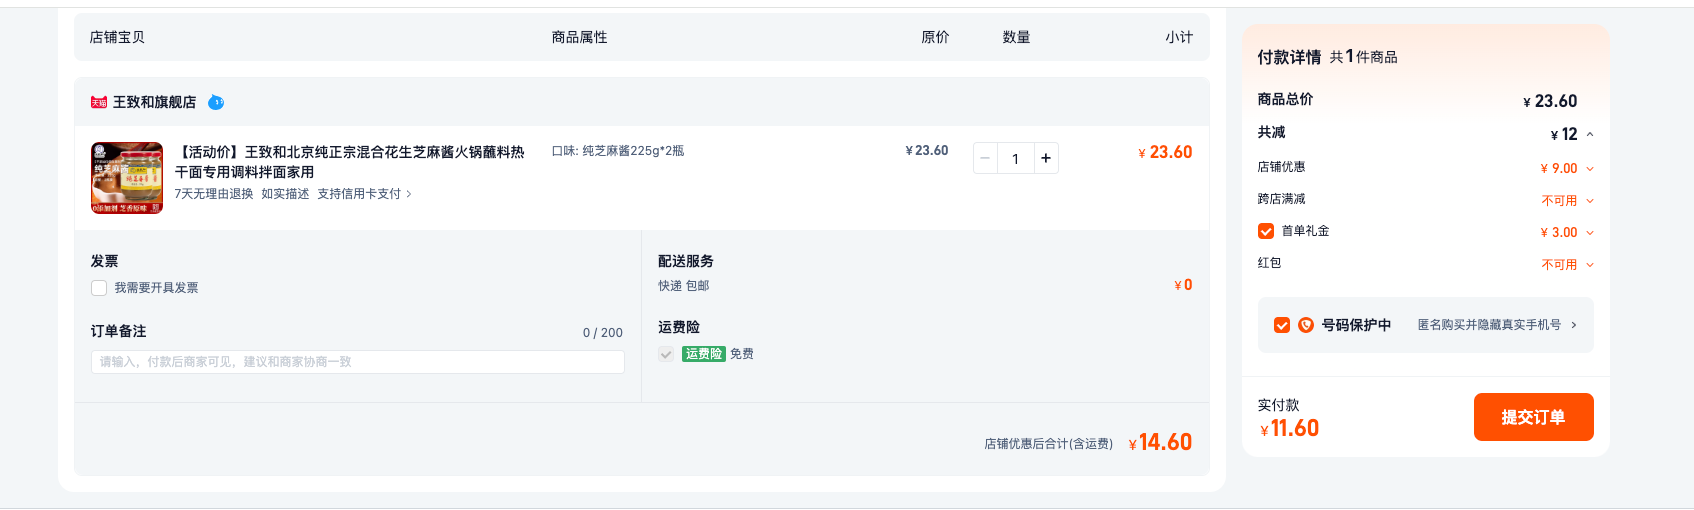Click the green 运费险 badge
This screenshot has height=510, width=1694.
click(704, 354)
